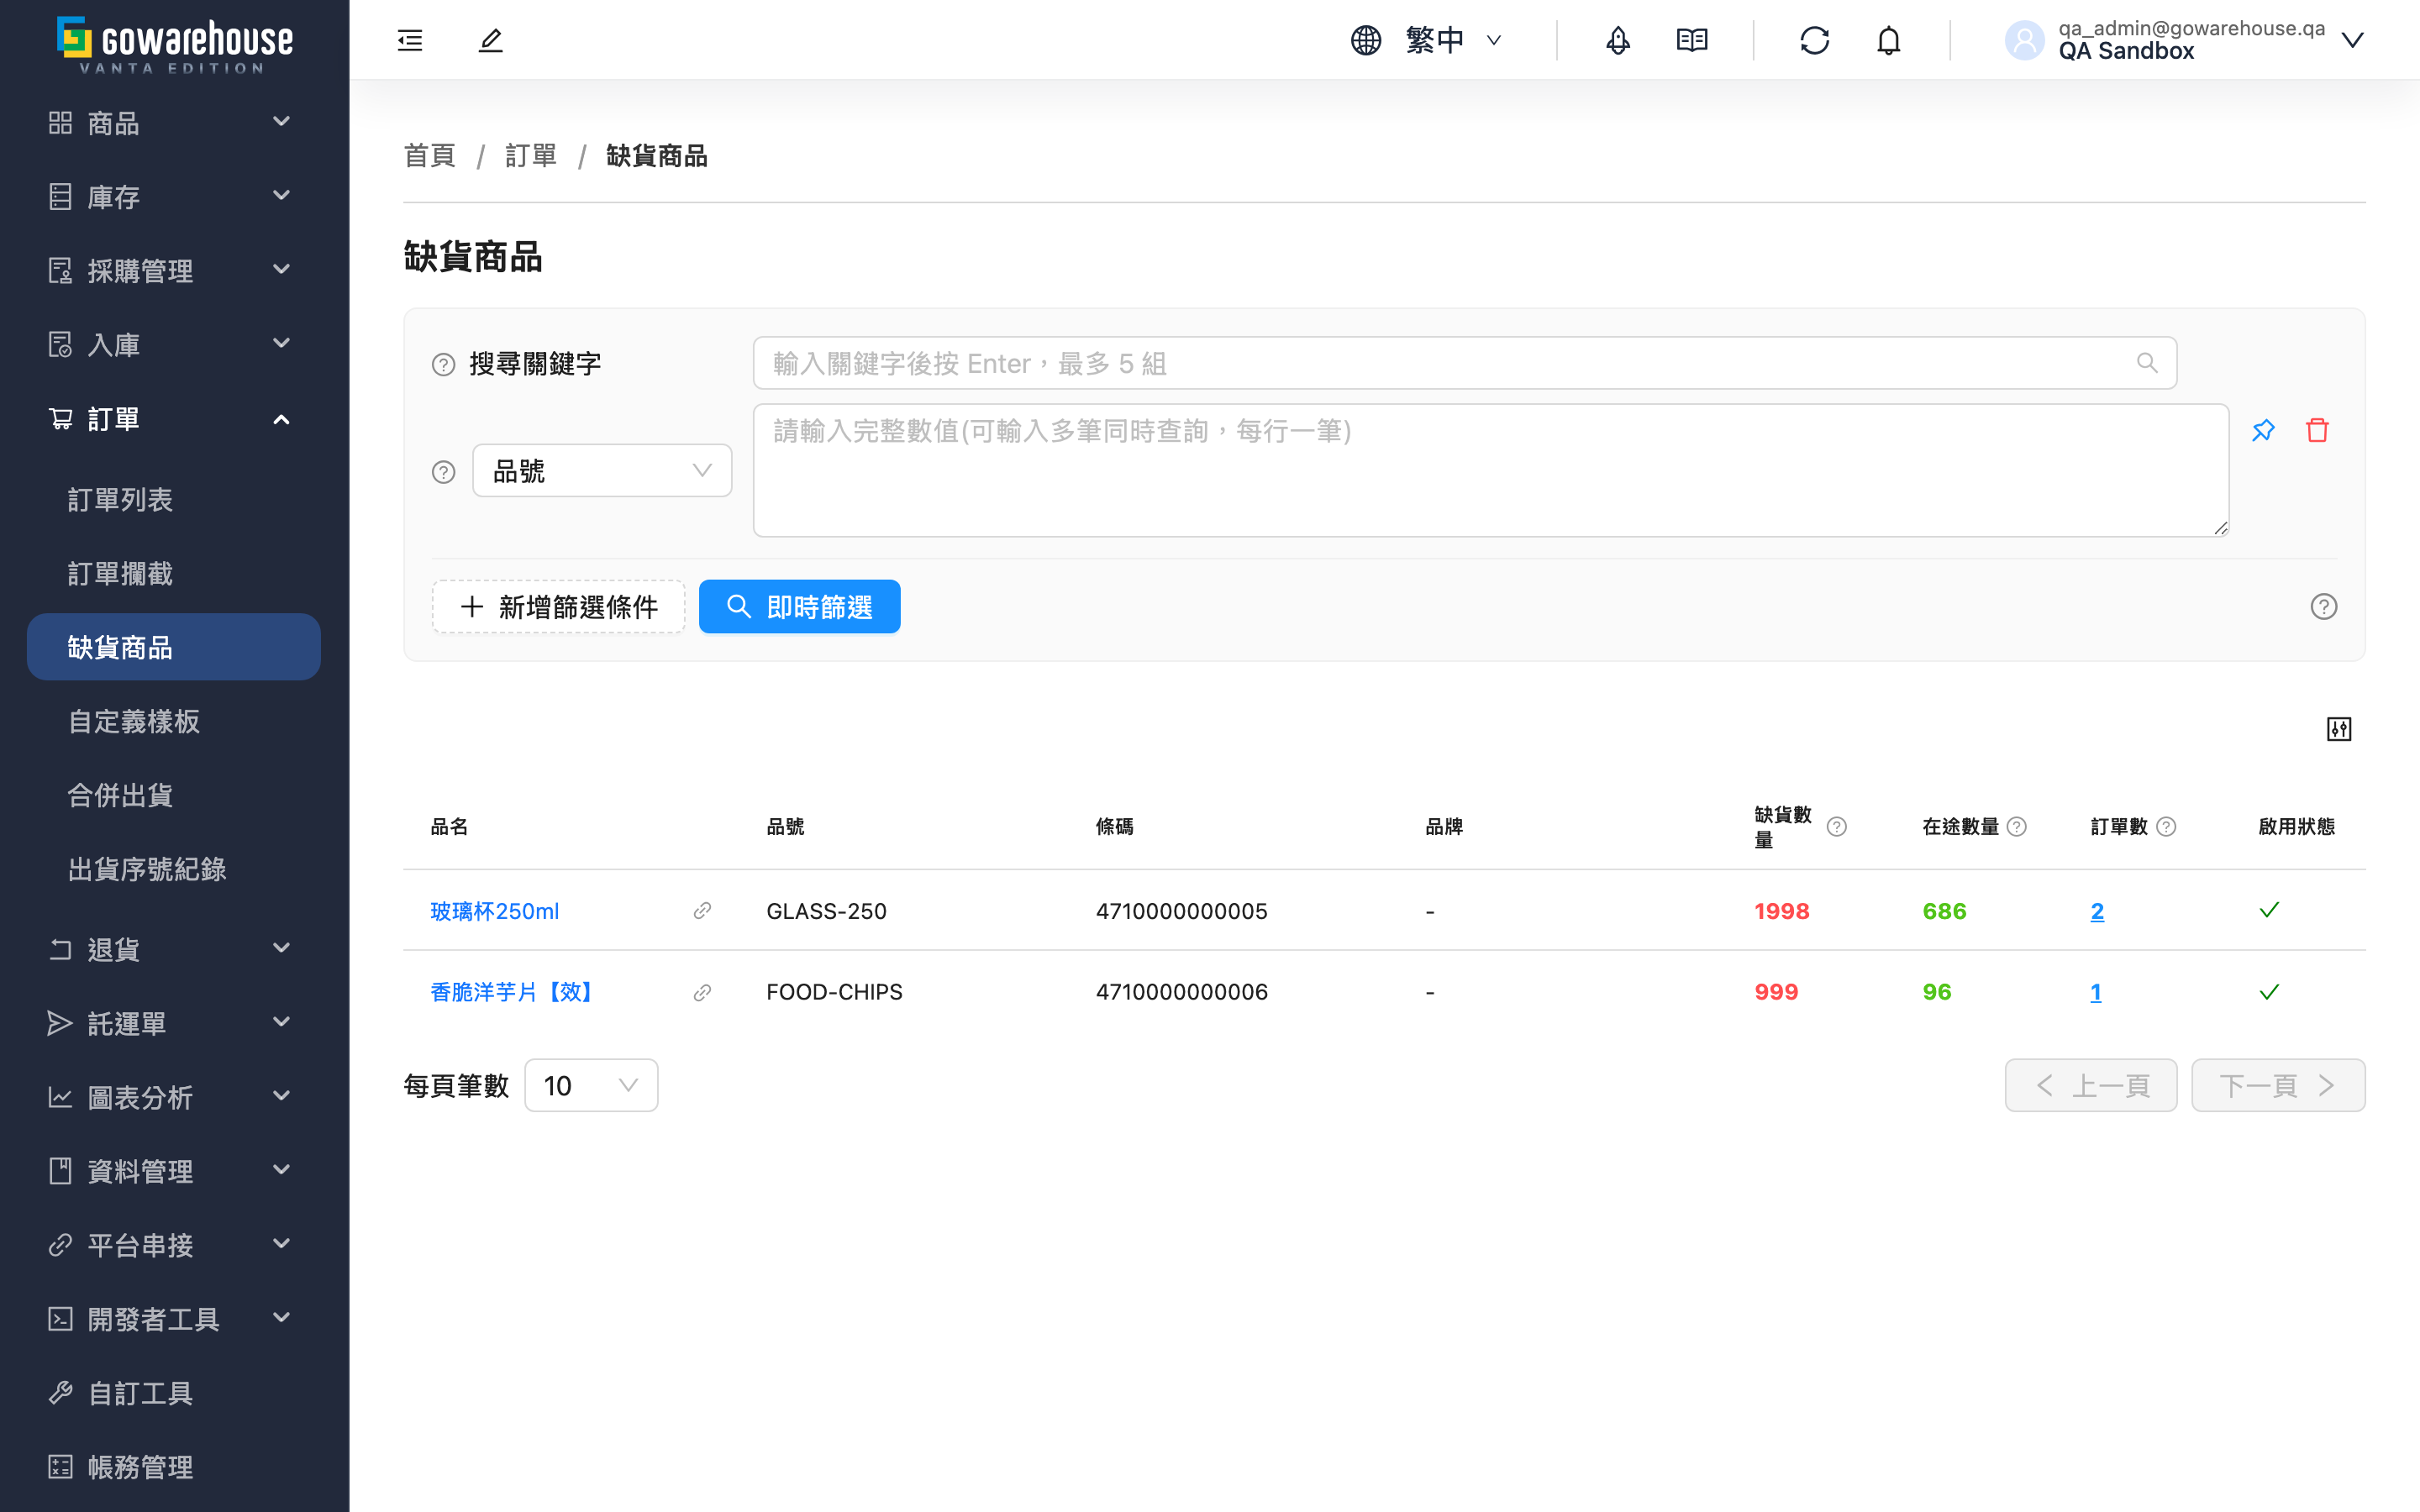The width and height of the screenshot is (2420, 1512).
Task: Expand the 託運單 sidebar menu
Action: (x=175, y=1022)
